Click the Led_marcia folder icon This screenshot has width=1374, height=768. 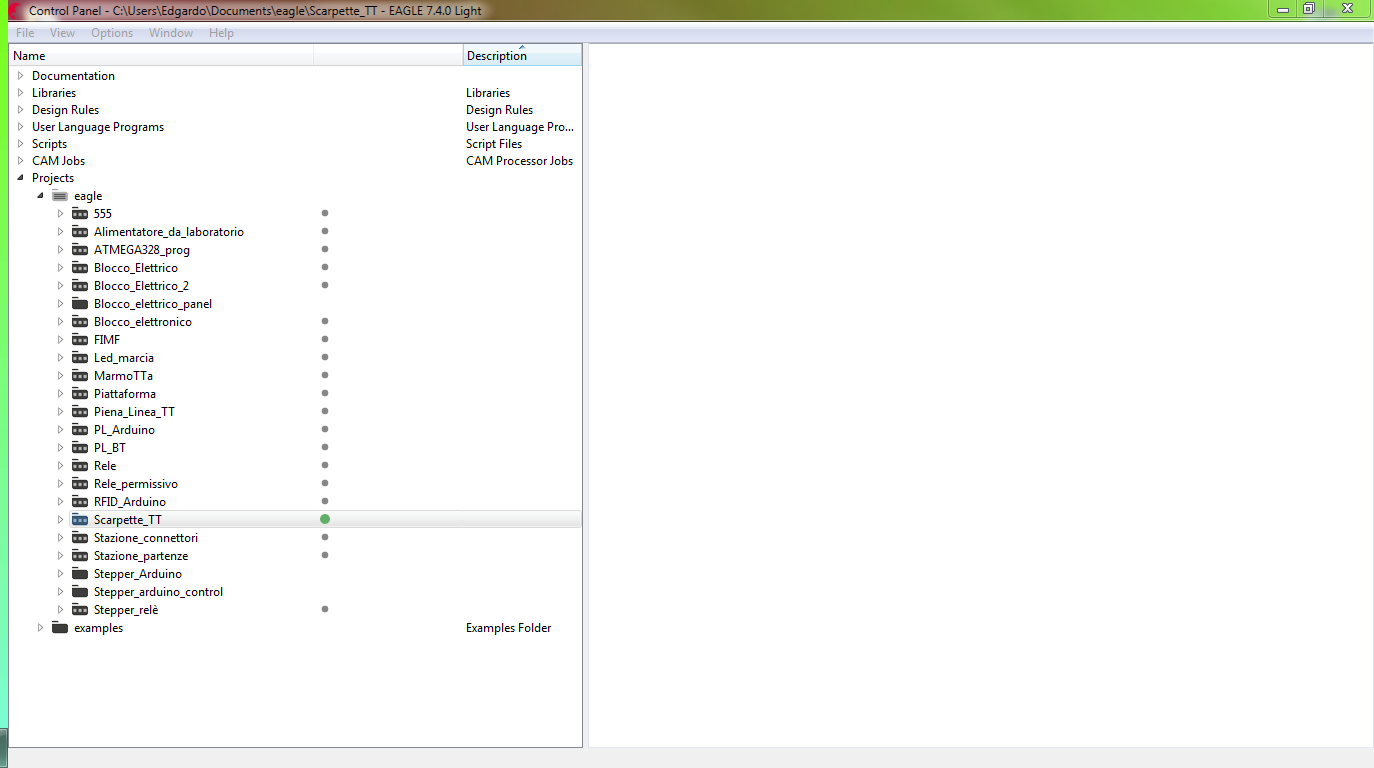(x=80, y=358)
